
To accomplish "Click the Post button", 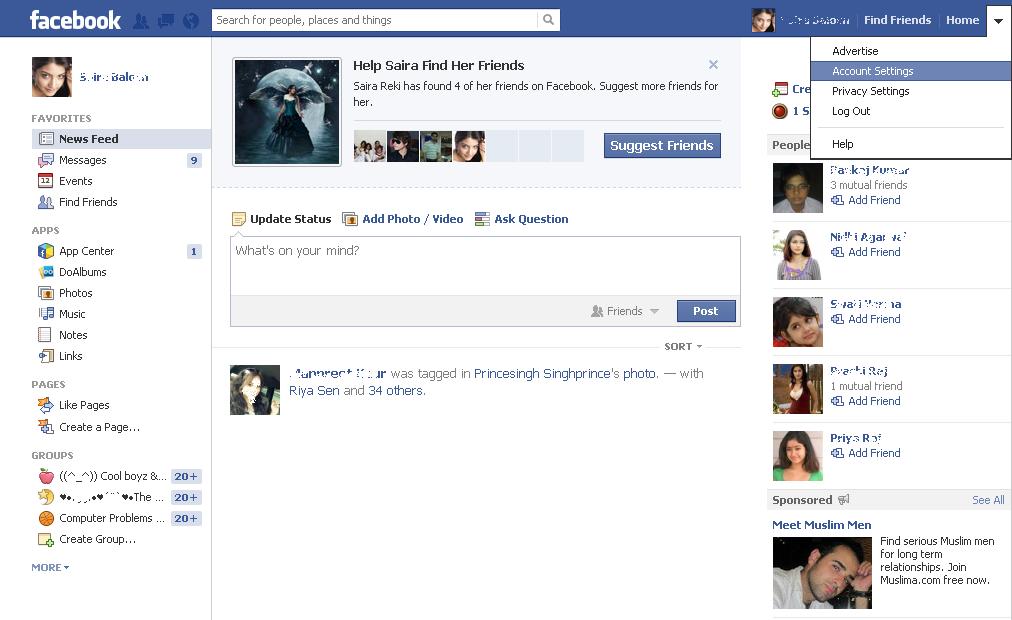I will [705, 311].
